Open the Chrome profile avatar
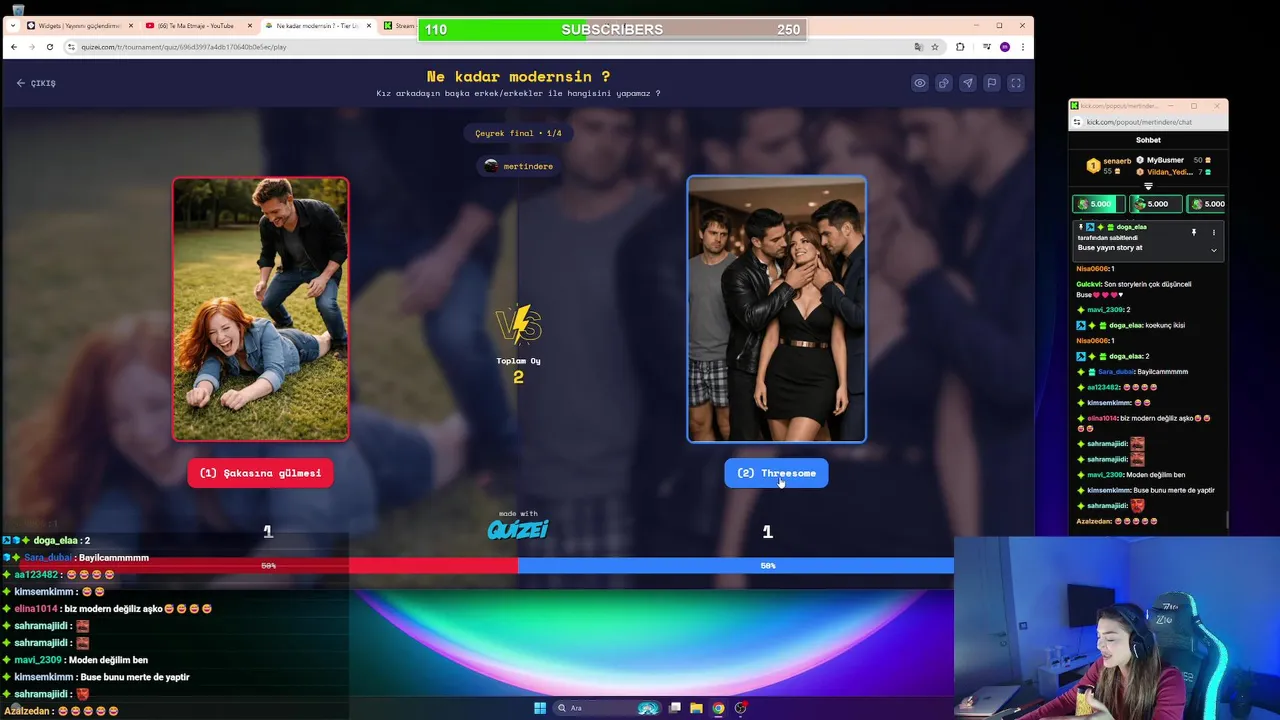Image resolution: width=1280 pixels, height=720 pixels. [x=1005, y=47]
